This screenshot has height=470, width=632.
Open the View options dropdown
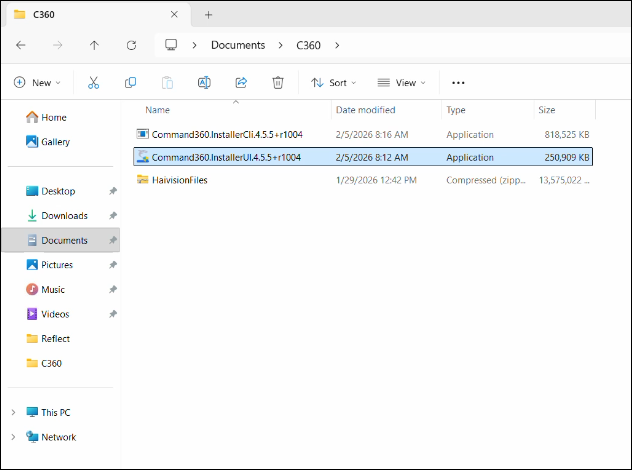pyautogui.click(x=401, y=83)
